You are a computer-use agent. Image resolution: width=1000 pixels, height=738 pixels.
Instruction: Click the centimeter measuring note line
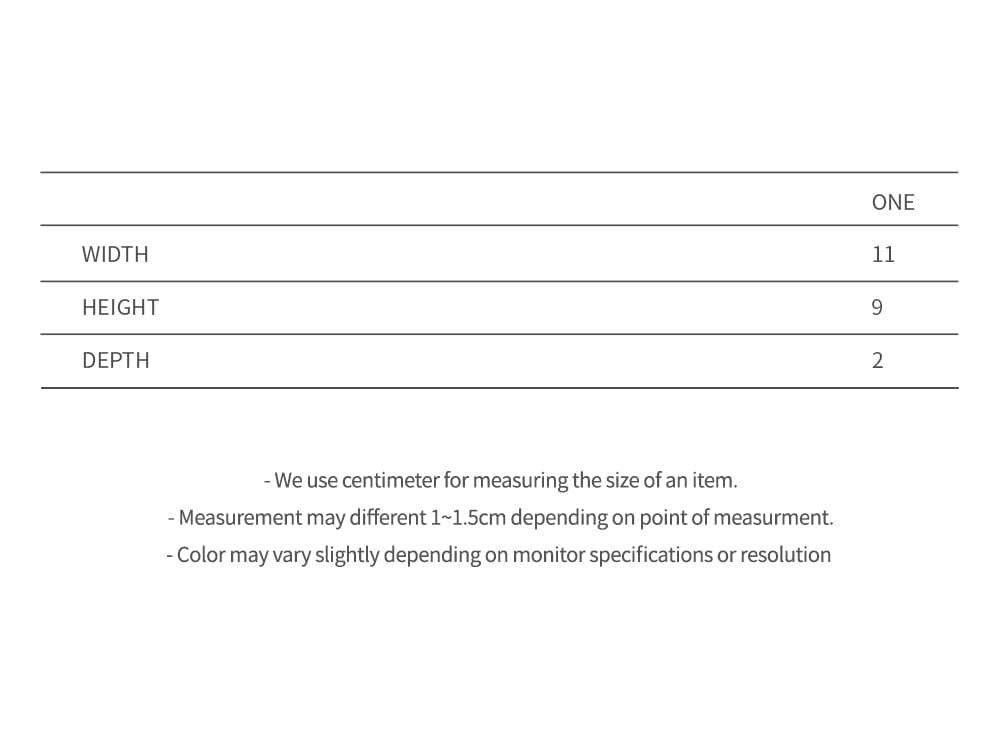click(501, 480)
